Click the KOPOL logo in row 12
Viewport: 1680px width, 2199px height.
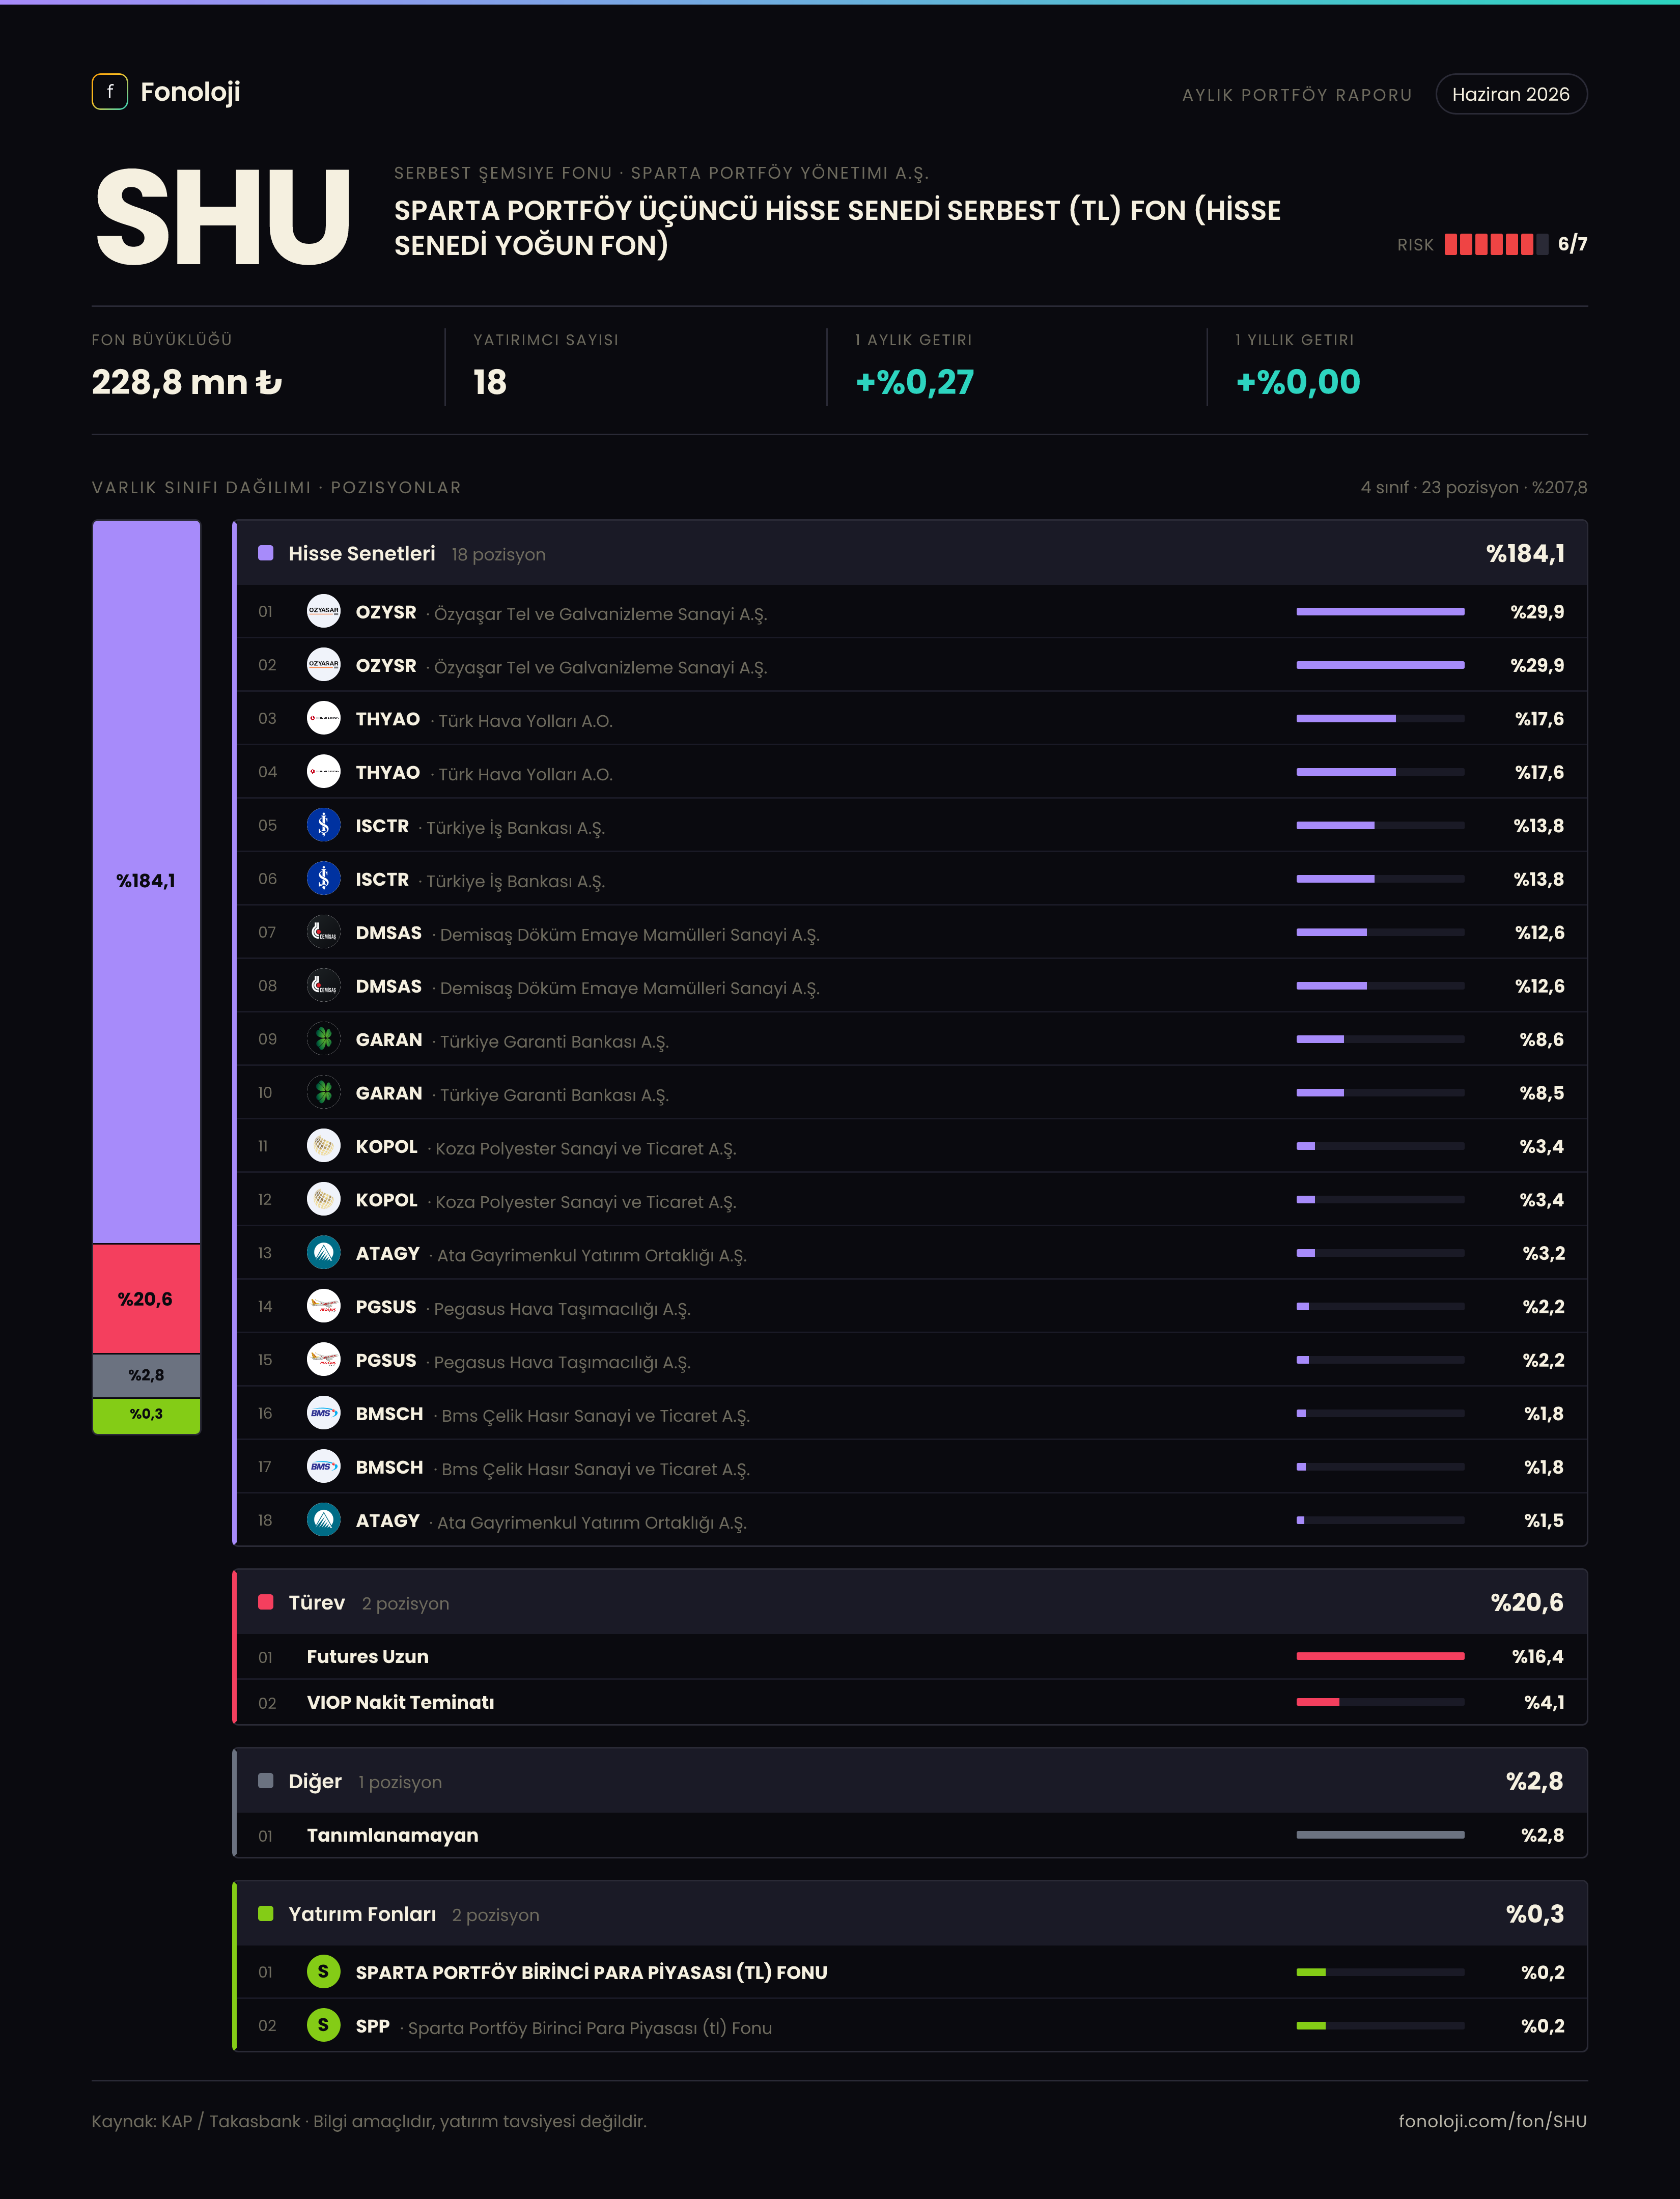[323, 1200]
